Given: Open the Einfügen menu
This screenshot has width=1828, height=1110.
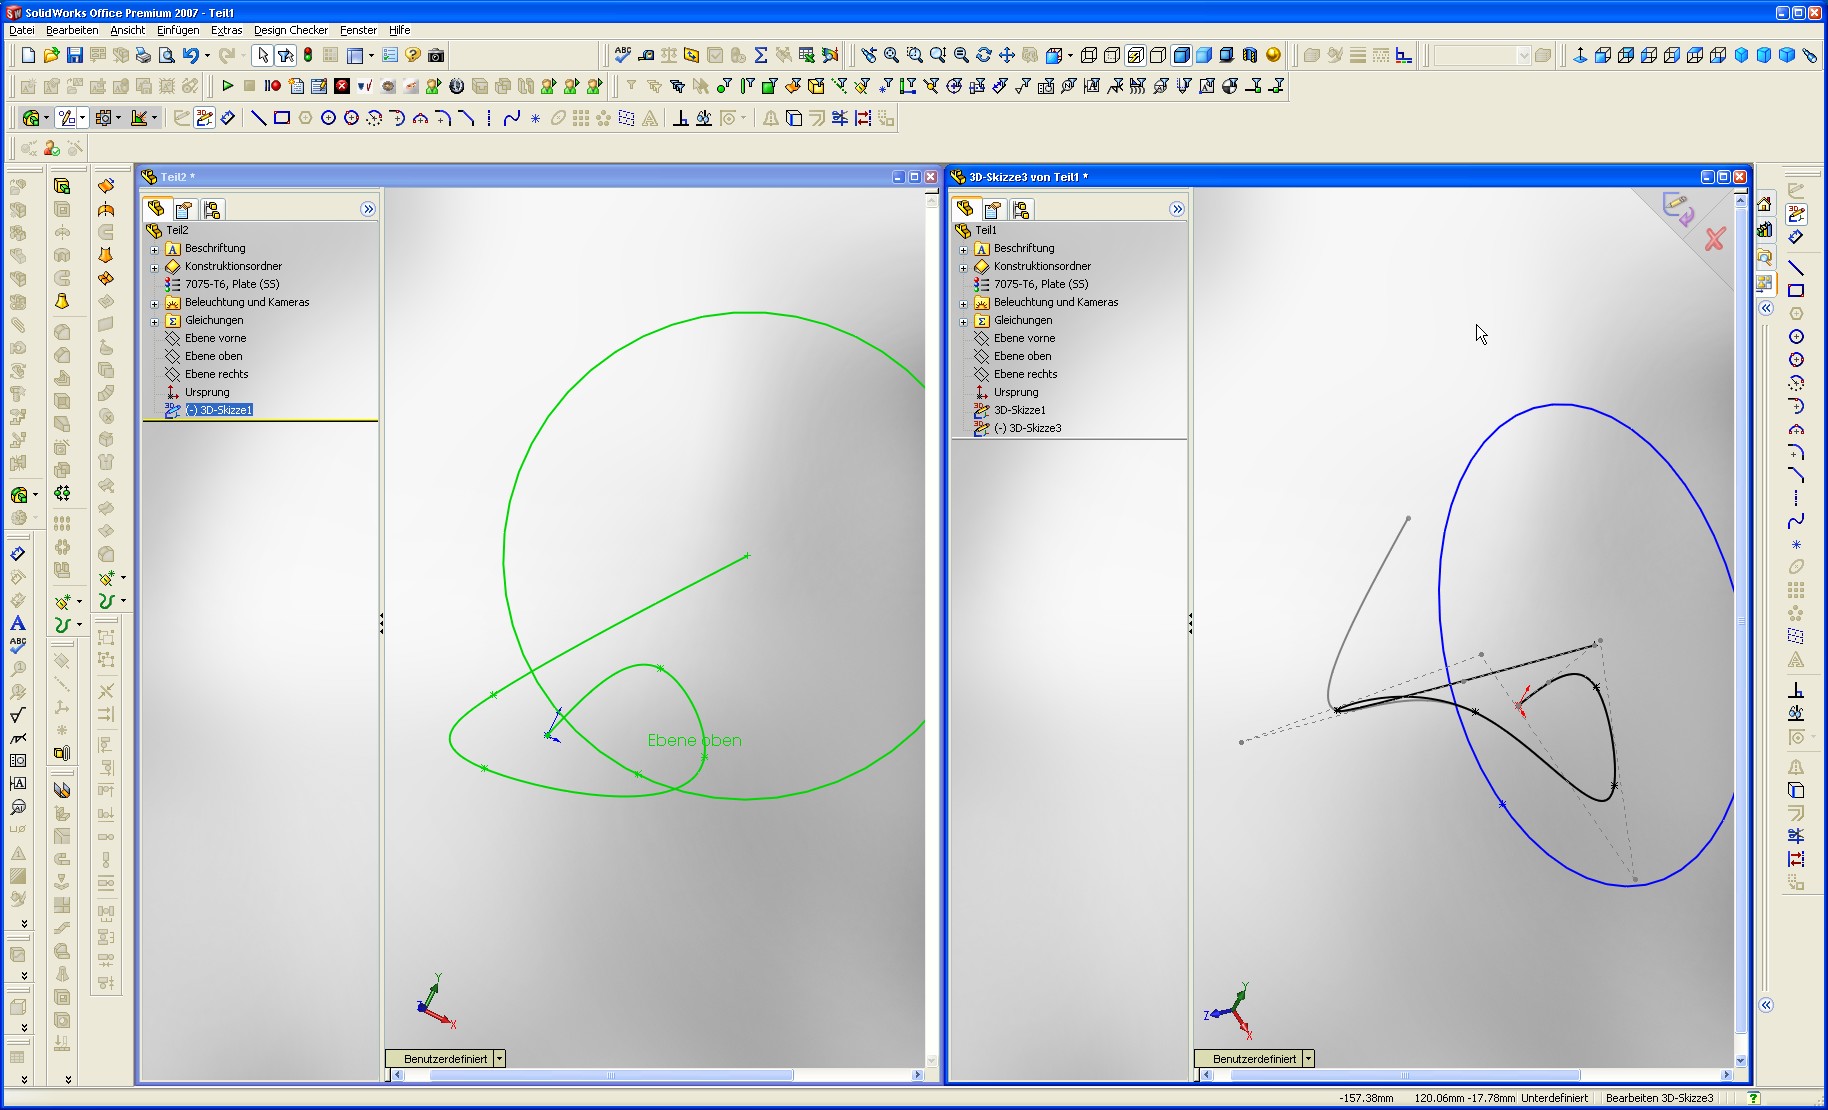Looking at the screenshot, I should click(x=178, y=30).
